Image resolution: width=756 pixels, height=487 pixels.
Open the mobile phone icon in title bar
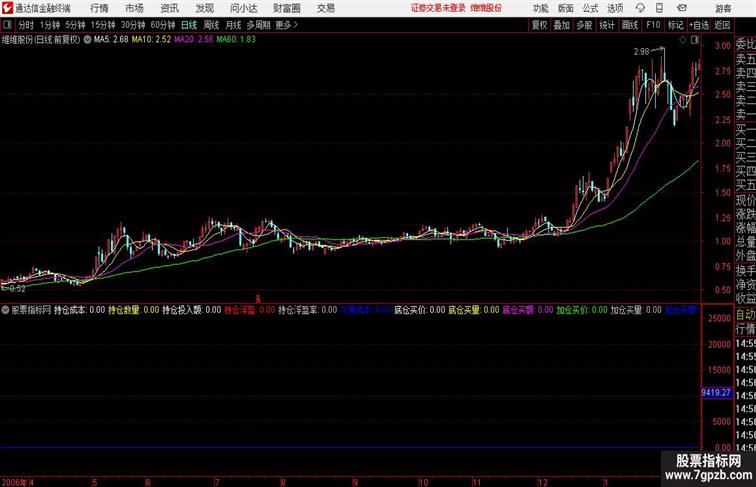pyautogui.click(x=659, y=8)
